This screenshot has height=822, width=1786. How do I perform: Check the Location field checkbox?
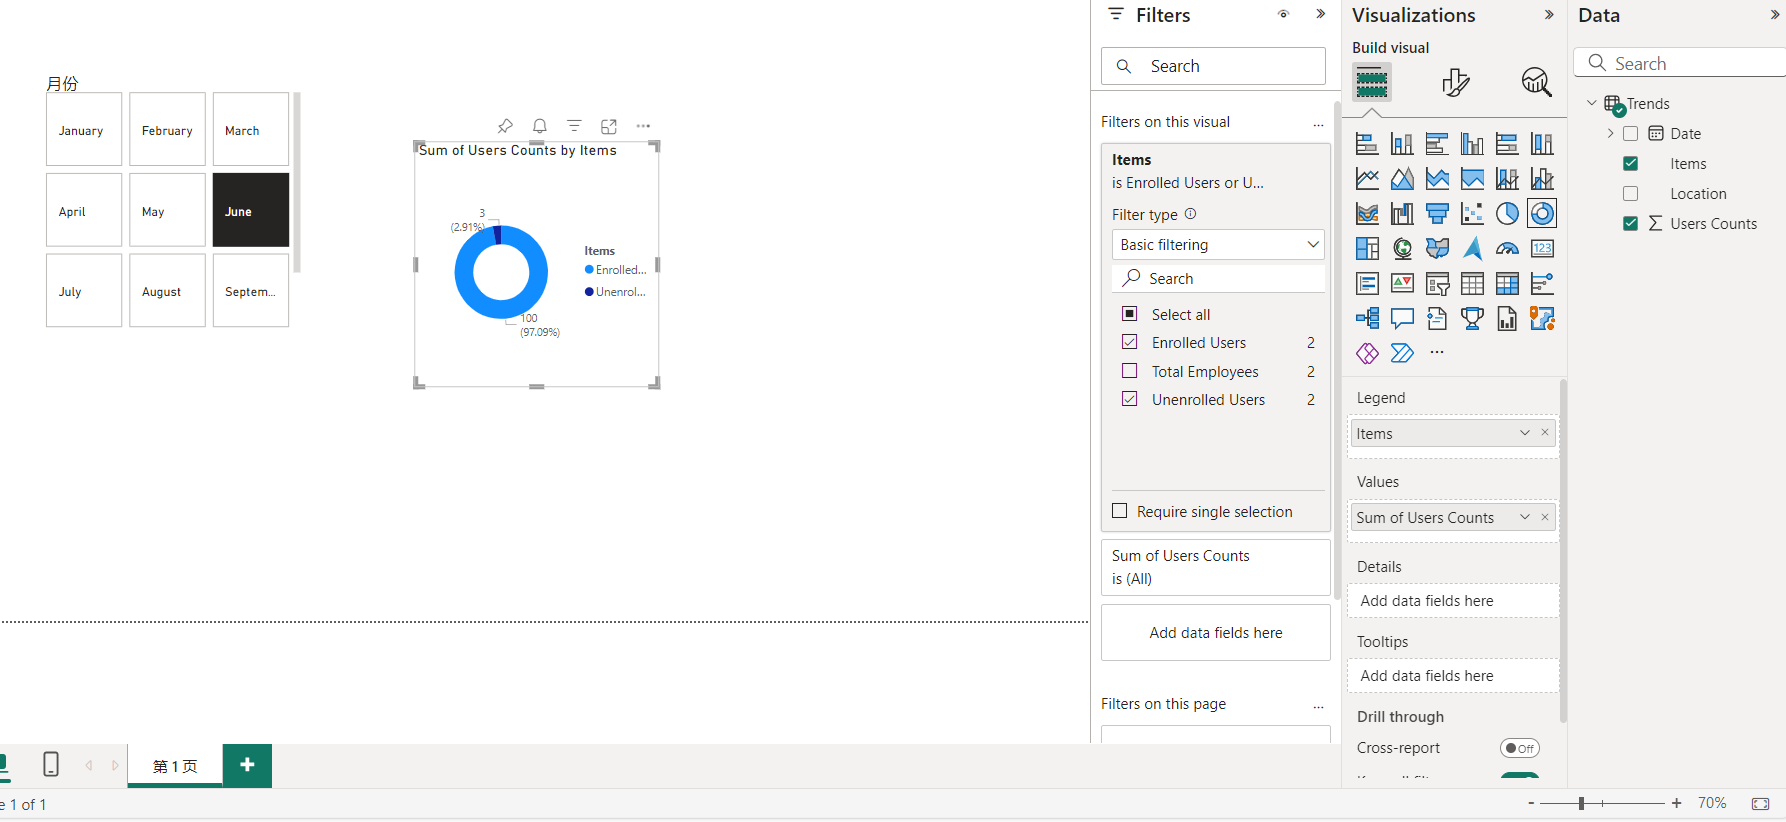(x=1631, y=194)
